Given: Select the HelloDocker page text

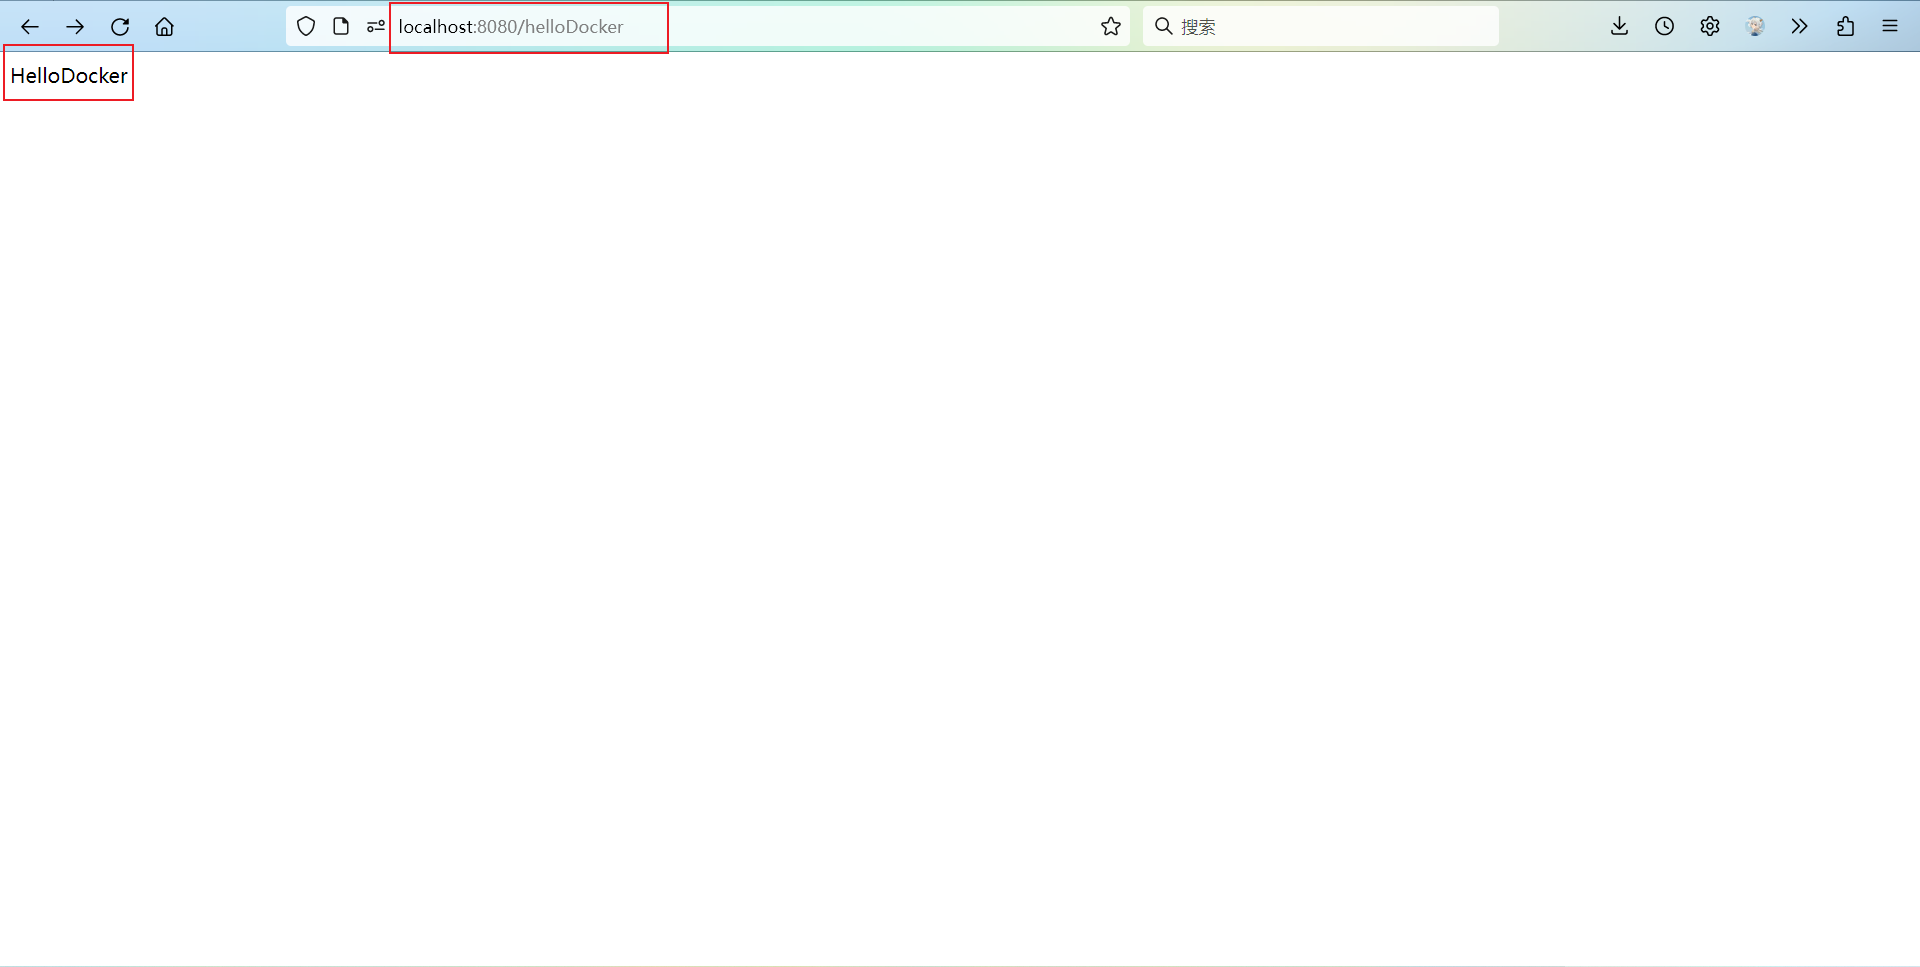Looking at the screenshot, I should tap(69, 76).
